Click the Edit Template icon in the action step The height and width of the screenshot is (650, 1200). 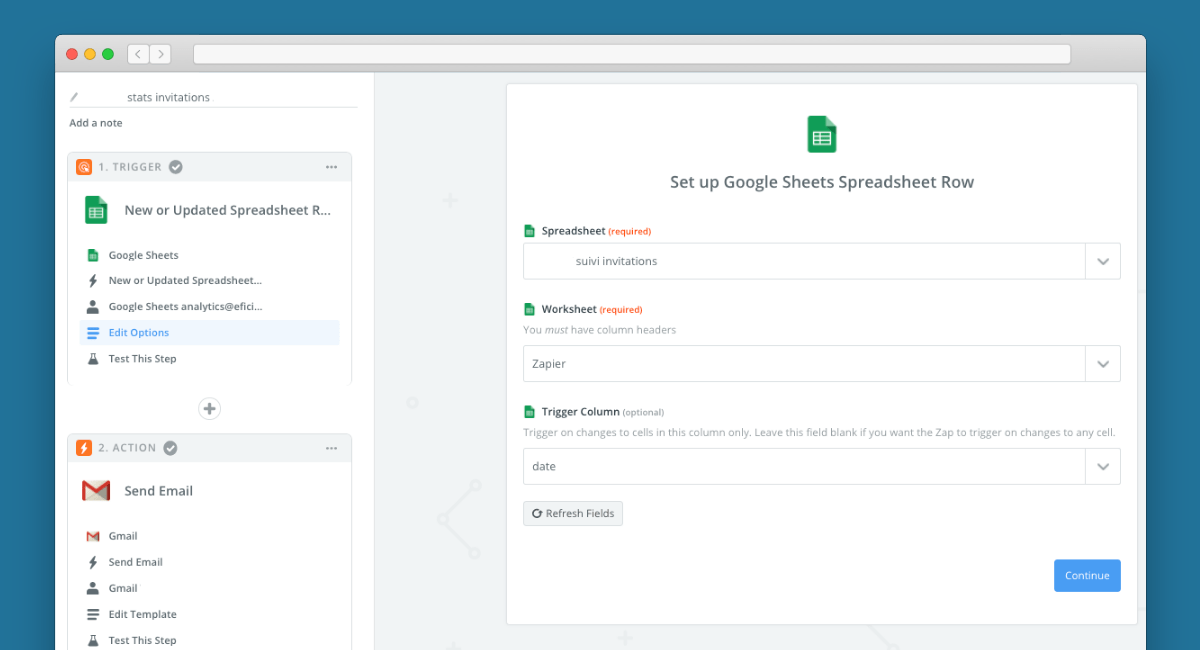(93, 614)
